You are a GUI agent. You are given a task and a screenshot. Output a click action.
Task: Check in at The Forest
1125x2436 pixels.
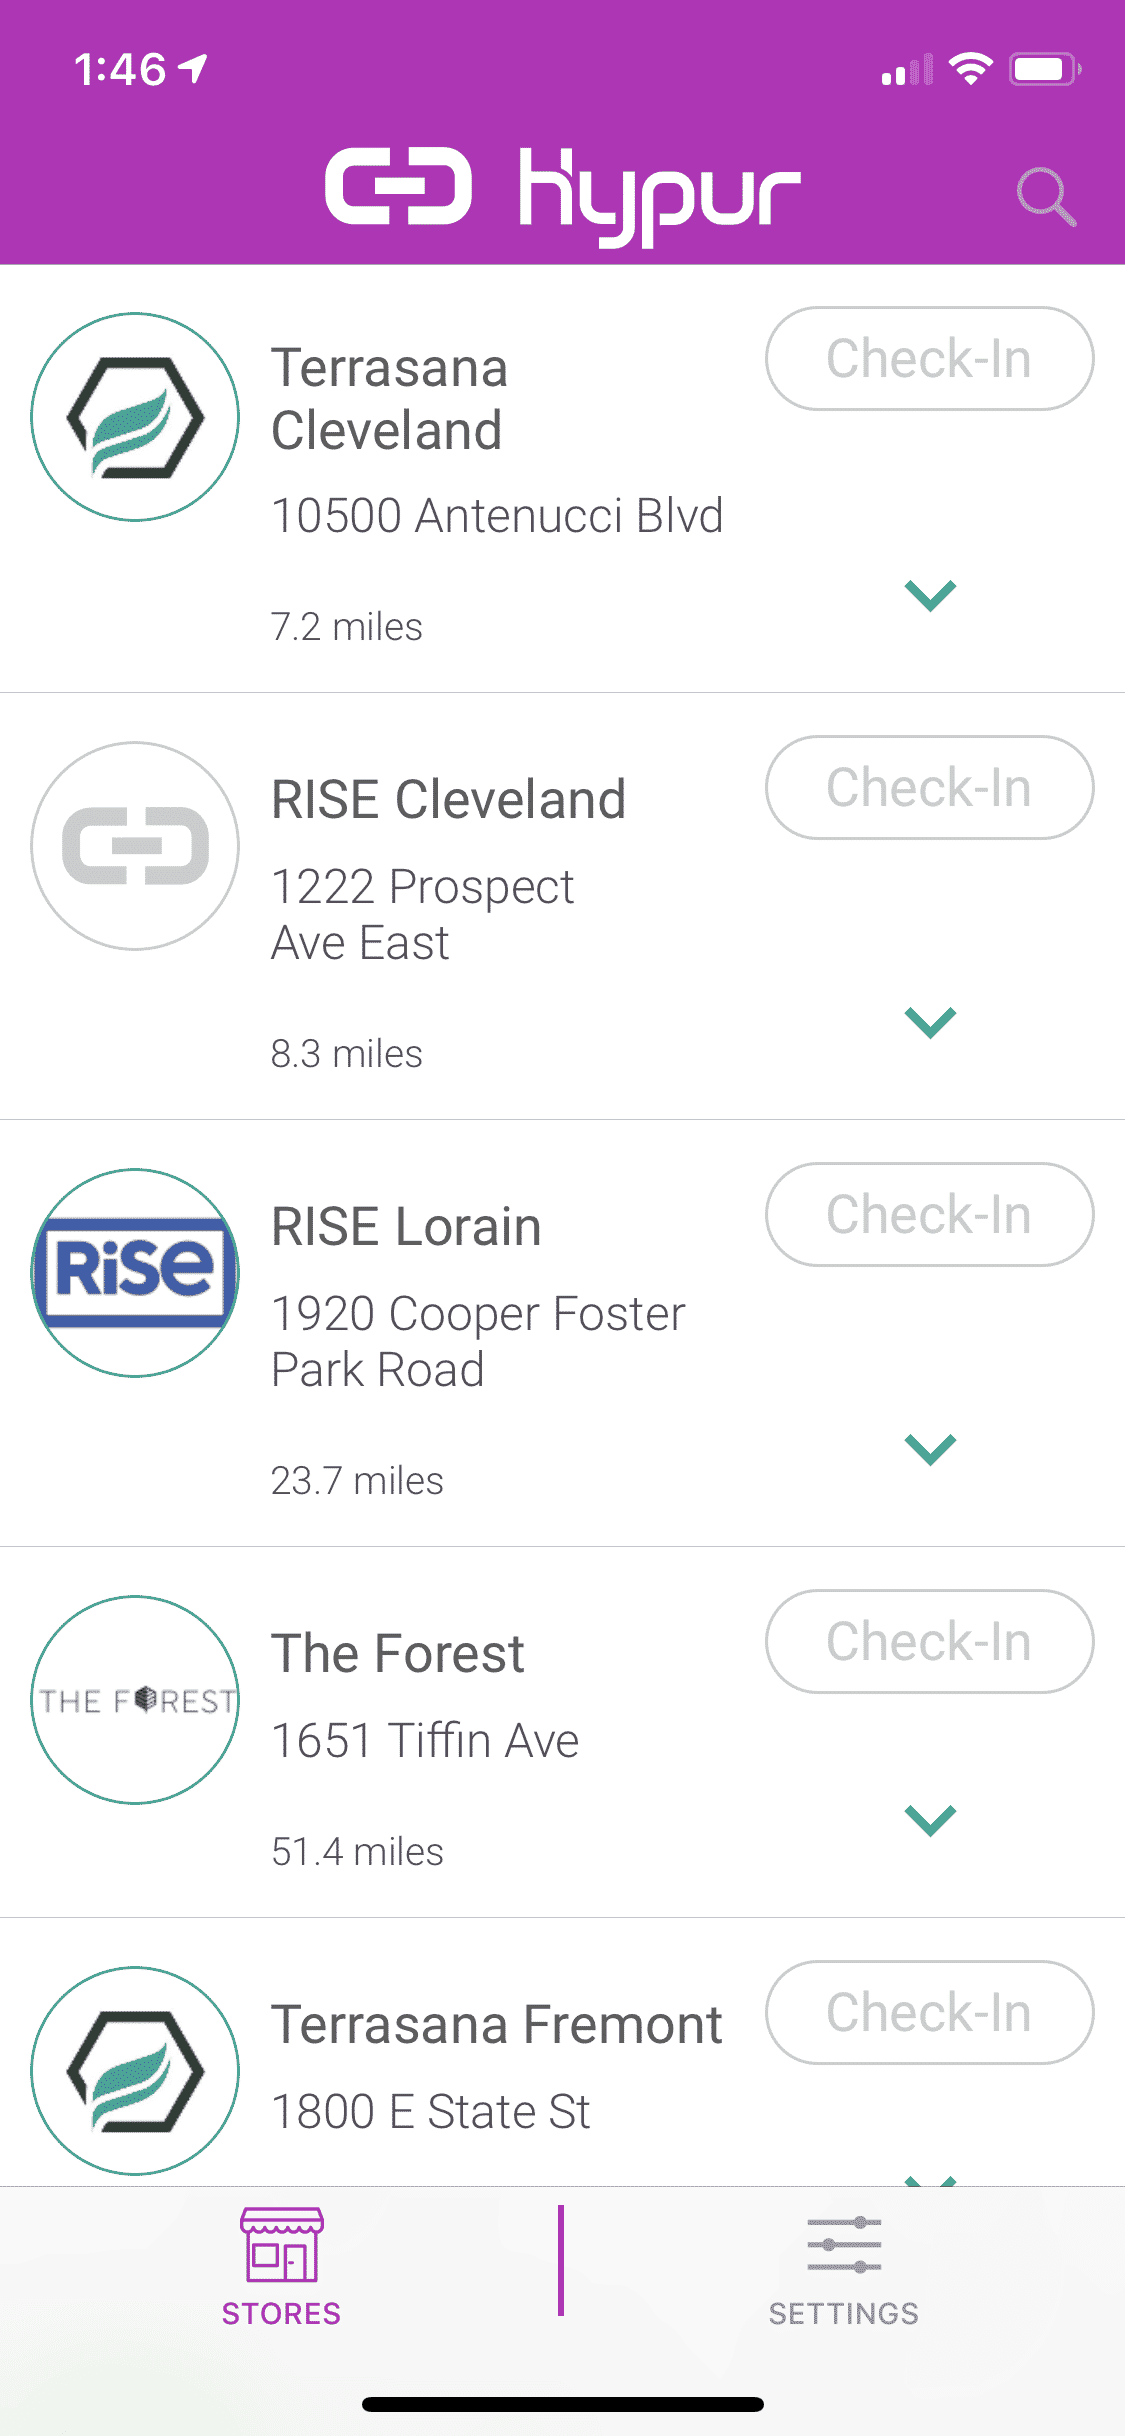click(929, 1642)
